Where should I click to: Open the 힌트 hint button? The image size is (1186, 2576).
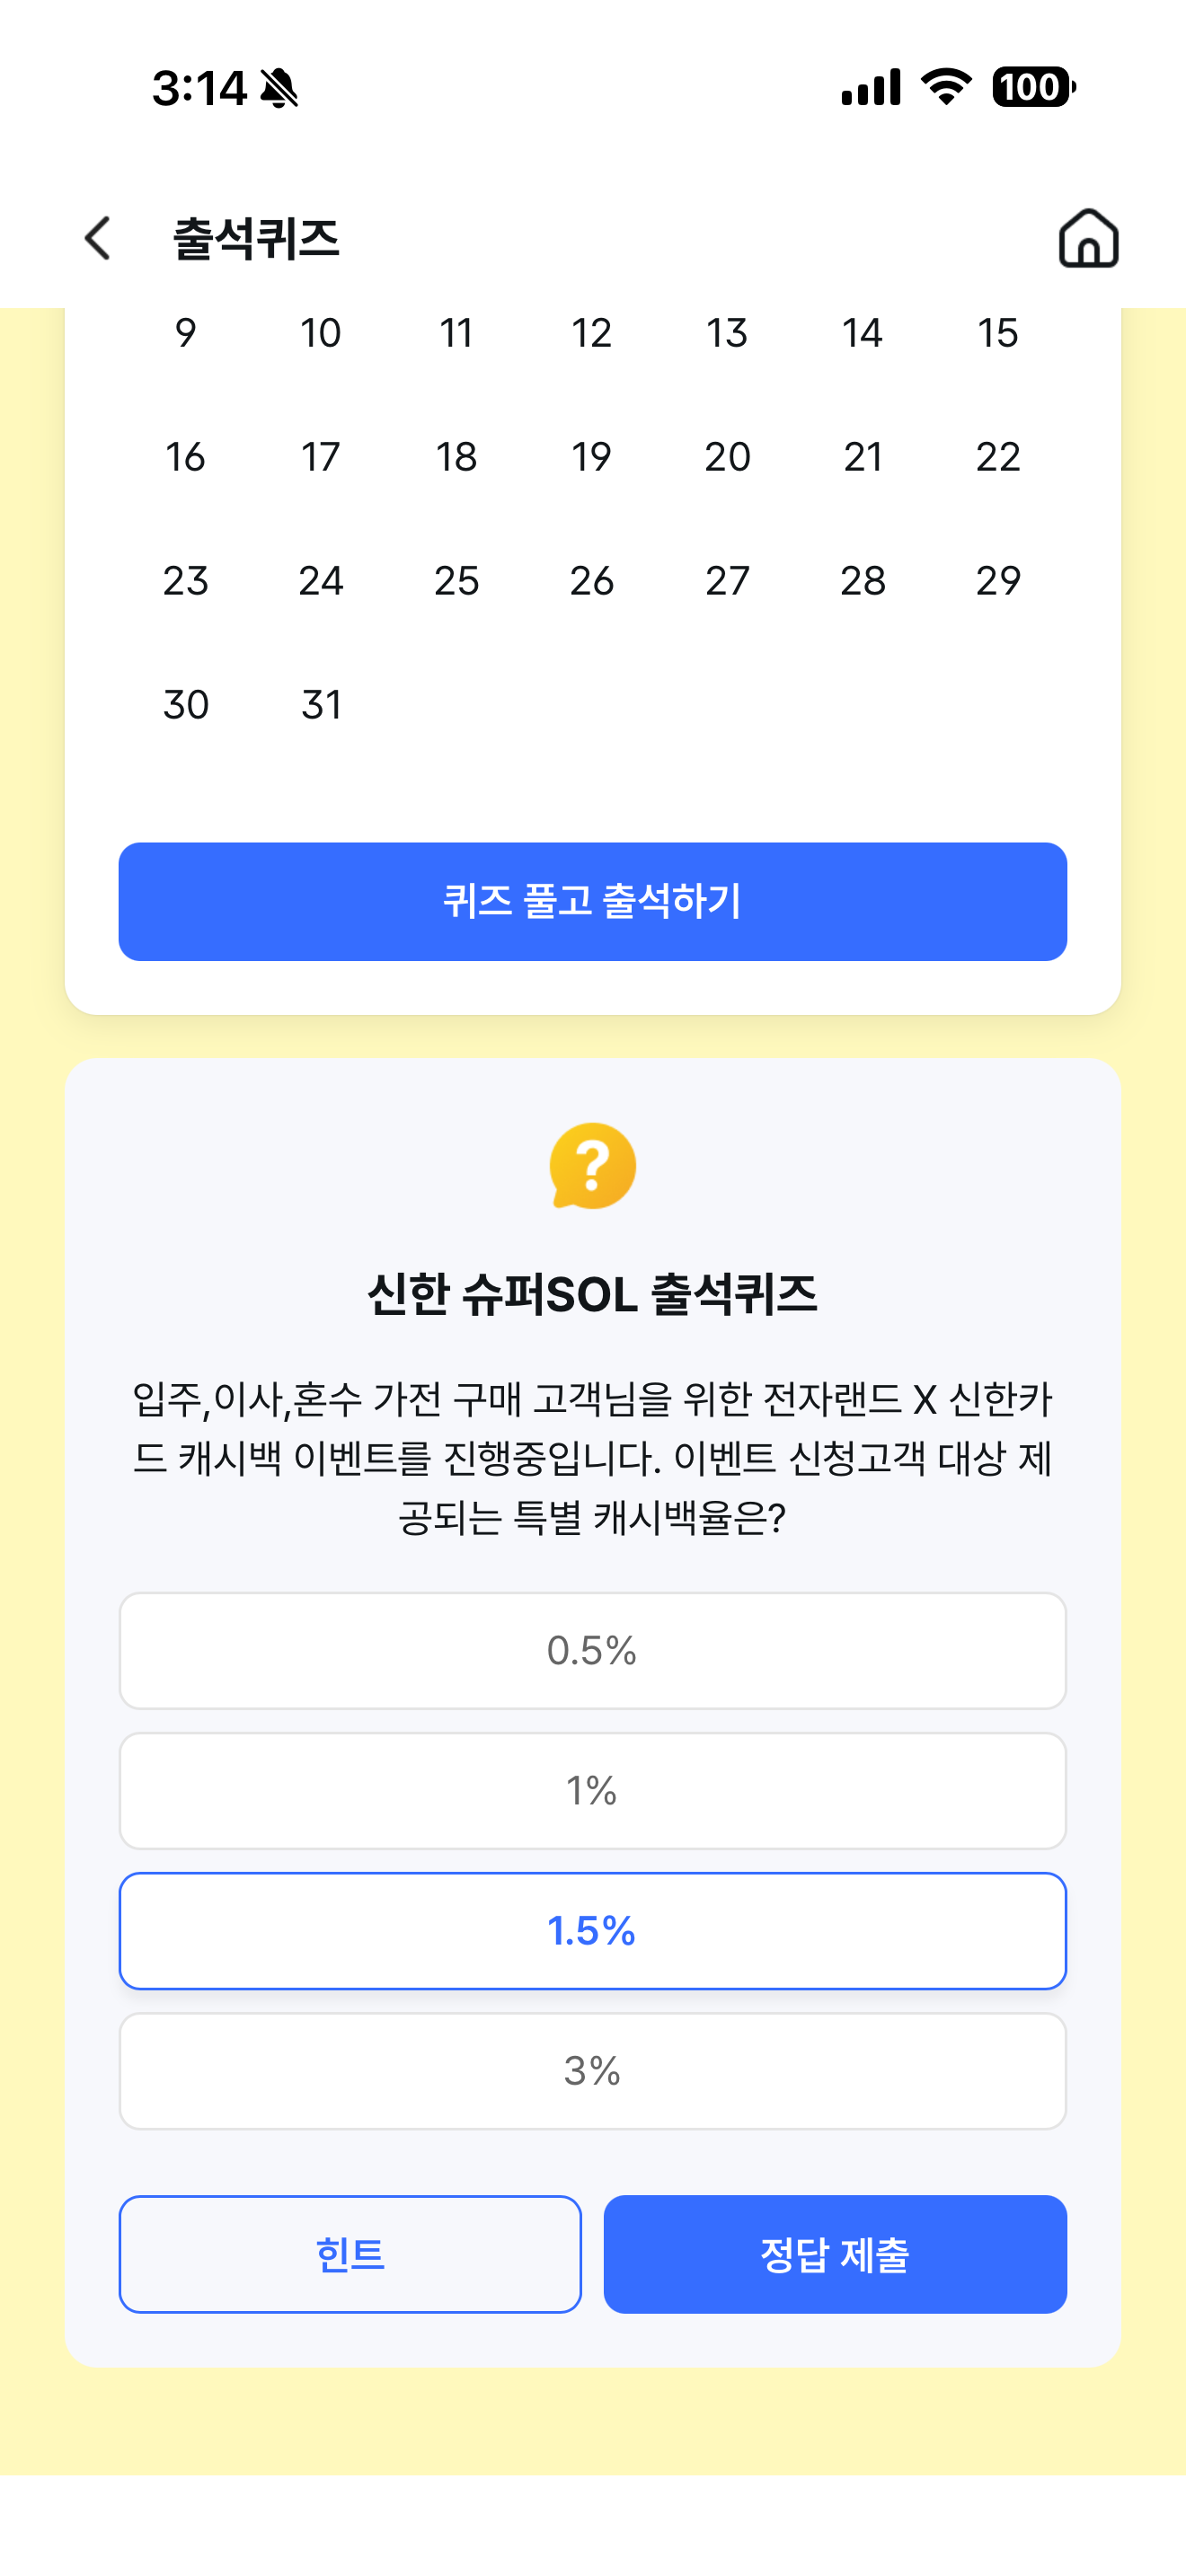[x=350, y=2254]
